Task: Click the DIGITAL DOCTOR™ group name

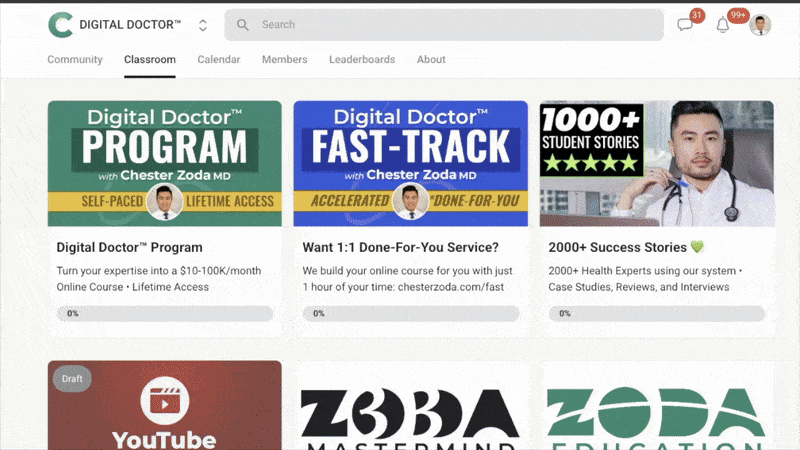Action: [130, 24]
